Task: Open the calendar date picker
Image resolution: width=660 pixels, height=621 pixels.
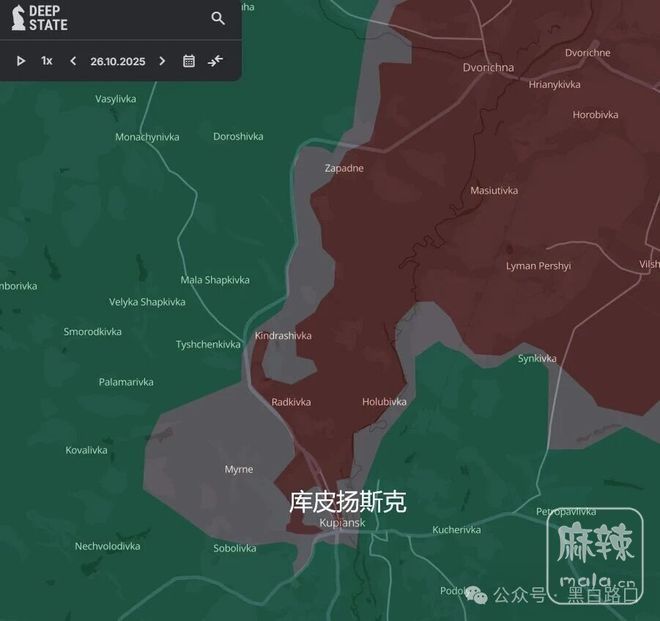Action: [x=189, y=61]
